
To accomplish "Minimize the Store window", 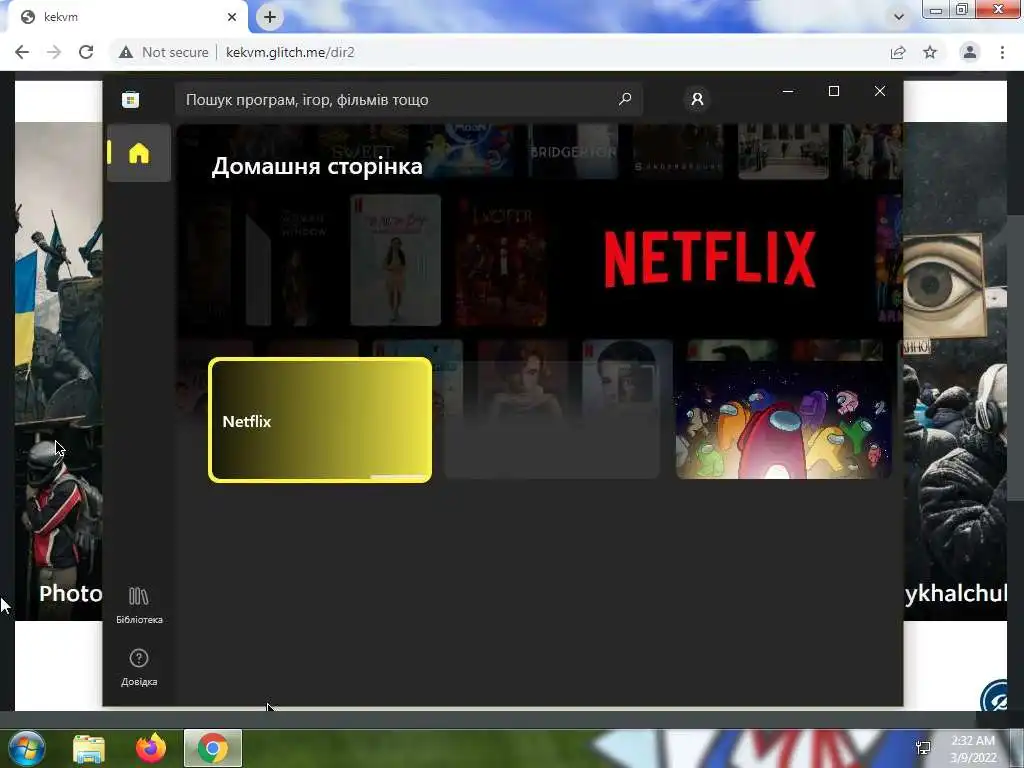I will [788, 91].
